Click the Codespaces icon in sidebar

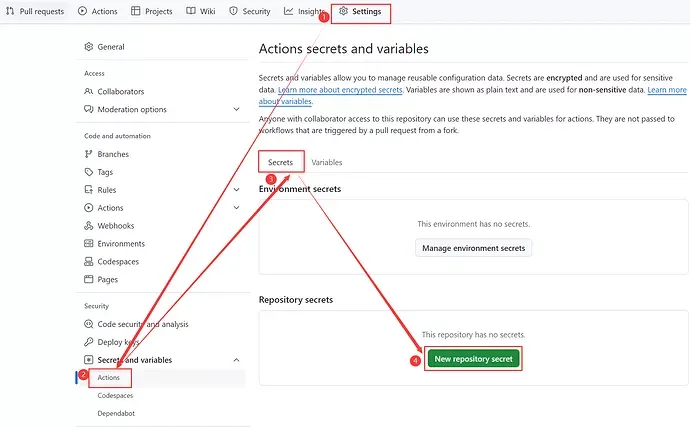click(x=89, y=262)
